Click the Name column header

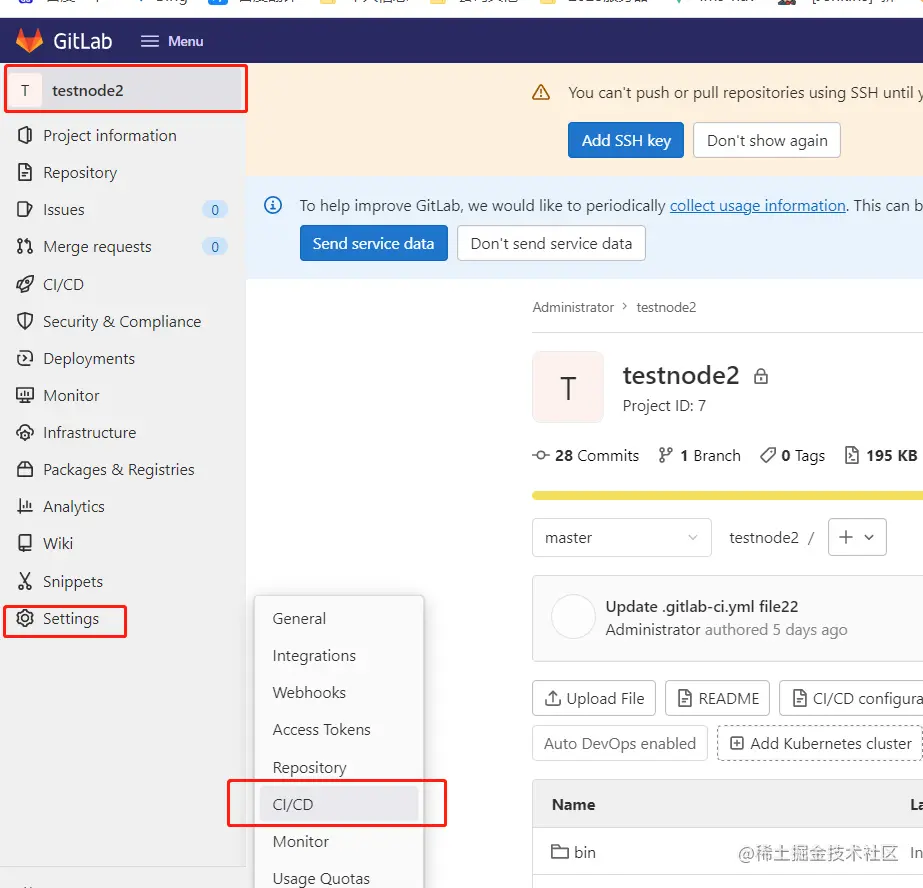pos(573,804)
